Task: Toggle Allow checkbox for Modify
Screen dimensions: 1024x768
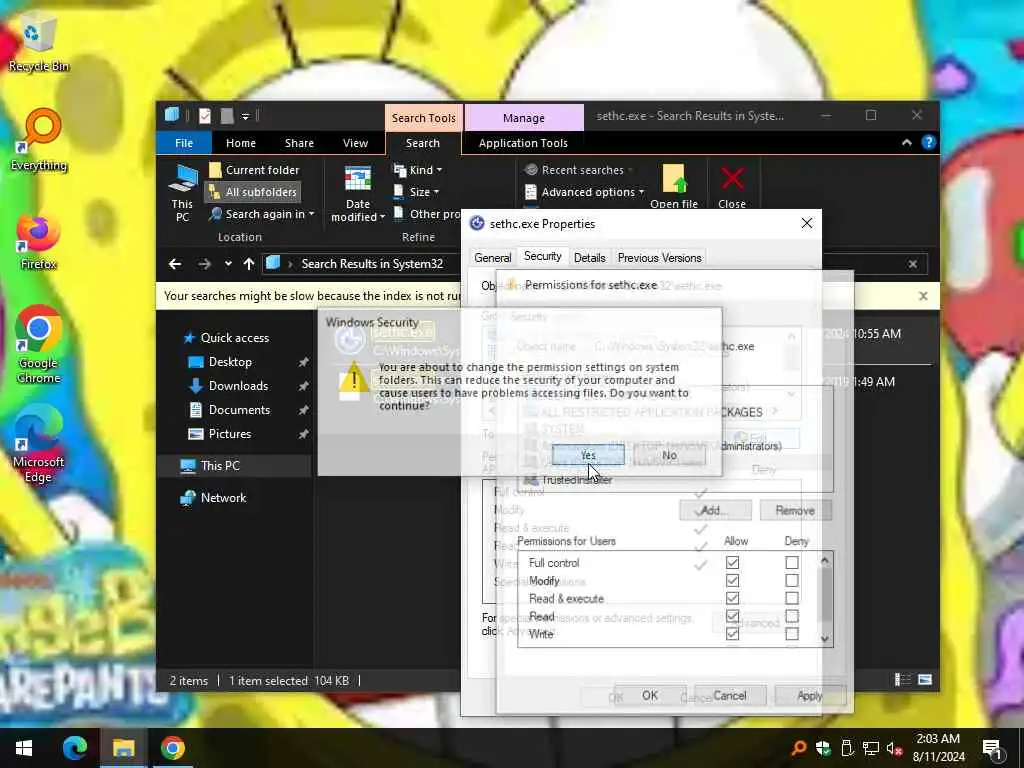Action: click(732, 581)
